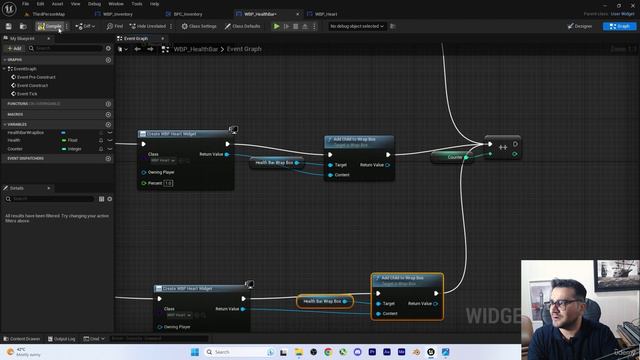Viewport: 640px width, 360px height.
Task: Add a new graph with plus icon
Action: tap(108, 60)
